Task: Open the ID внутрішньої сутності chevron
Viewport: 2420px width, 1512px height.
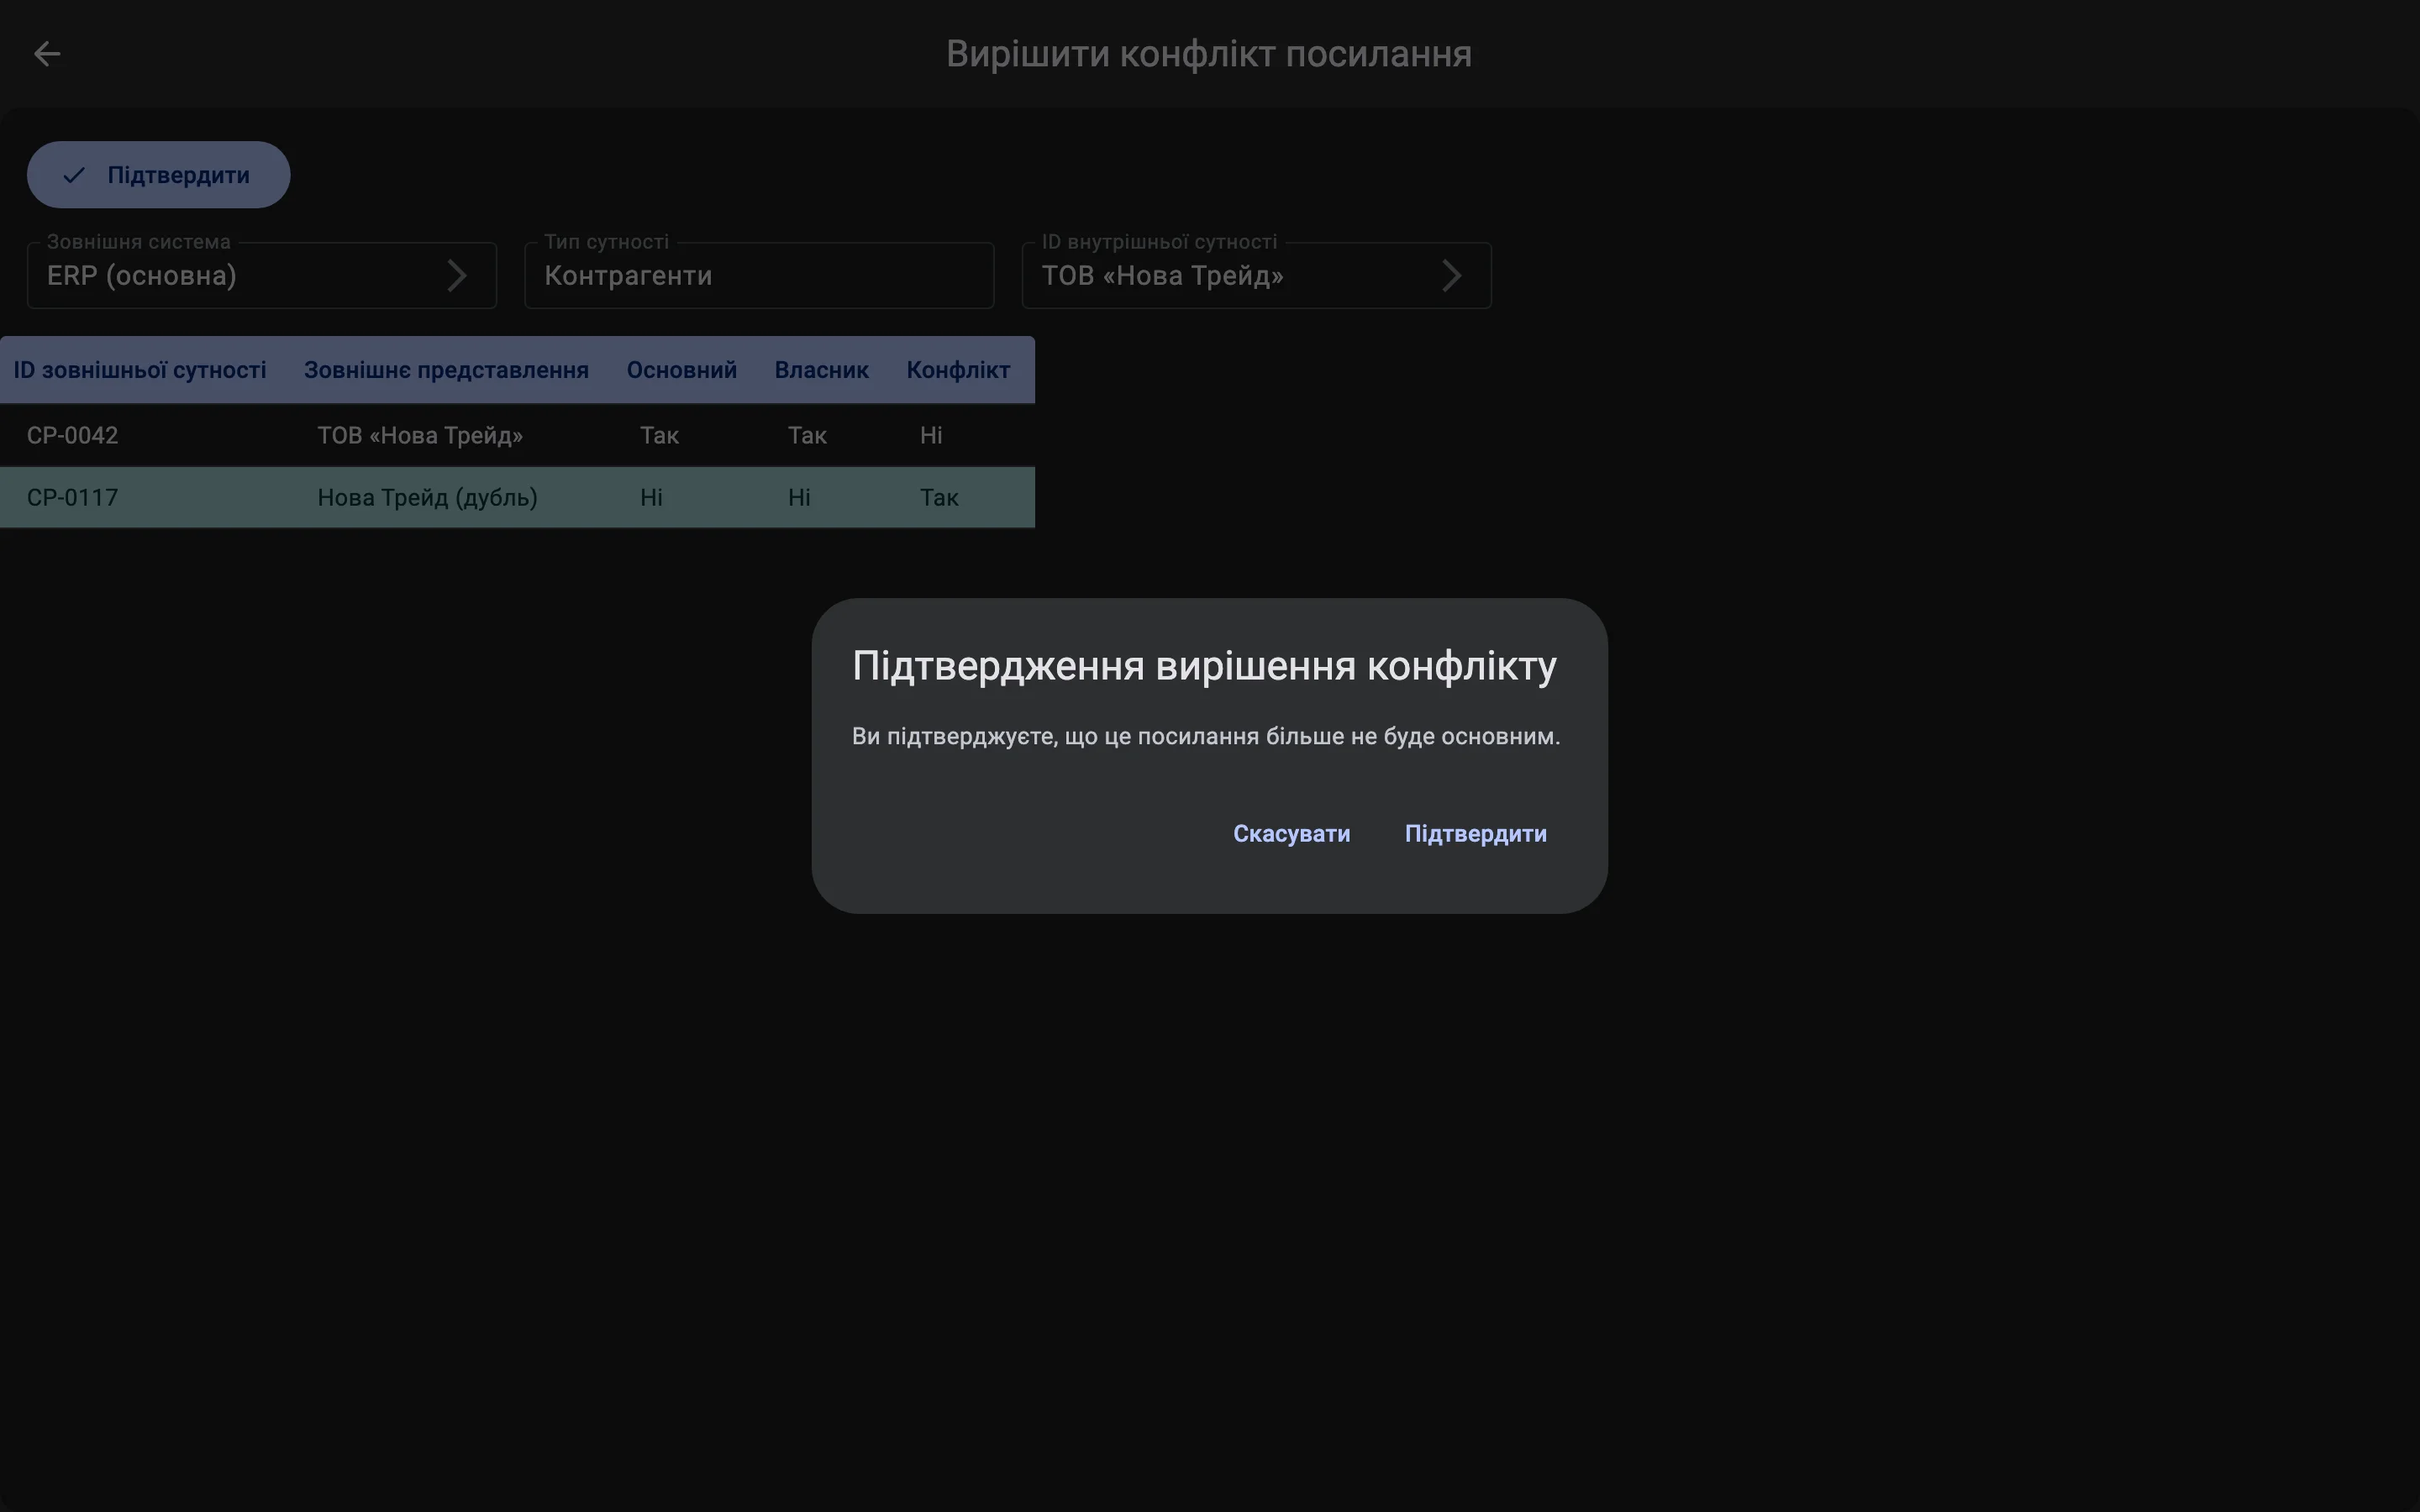Action: (1452, 276)
